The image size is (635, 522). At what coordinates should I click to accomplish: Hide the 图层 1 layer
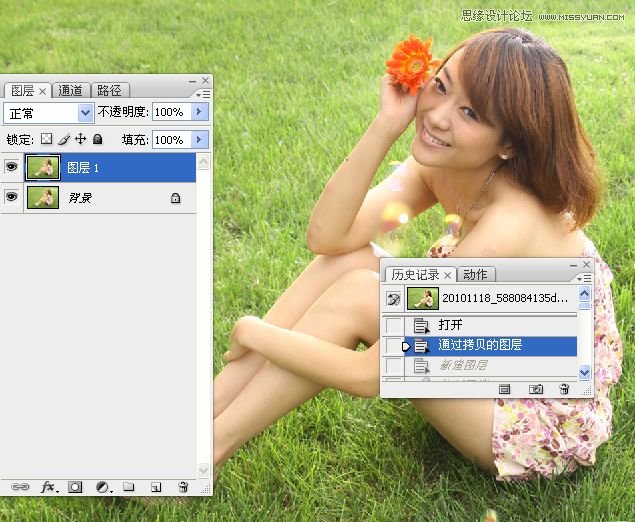pyautogui.click(x=12, y=168)
